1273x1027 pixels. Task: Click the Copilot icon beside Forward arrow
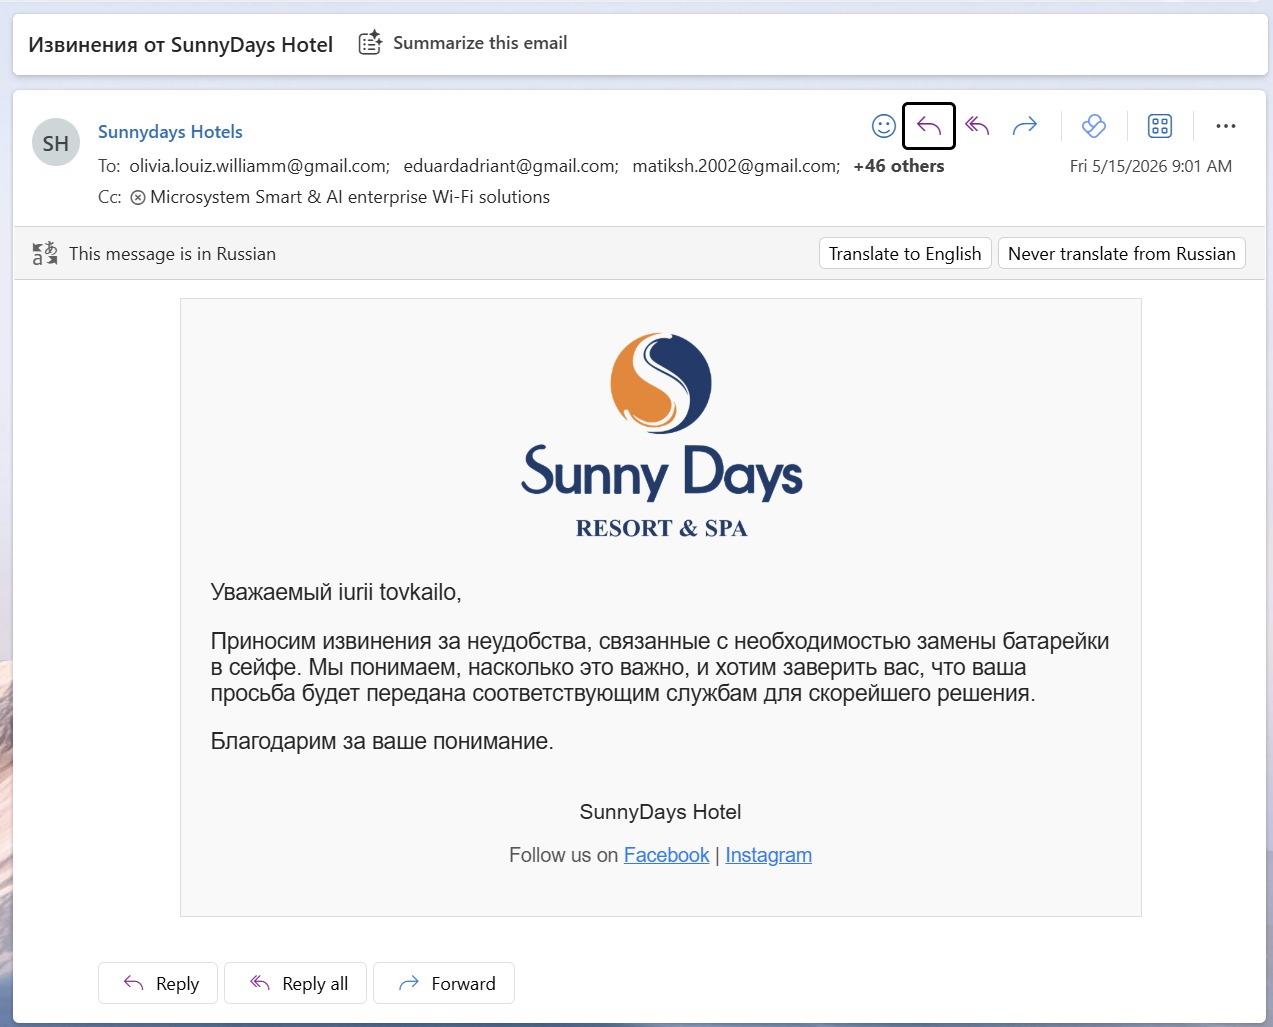click(1094, 126)
